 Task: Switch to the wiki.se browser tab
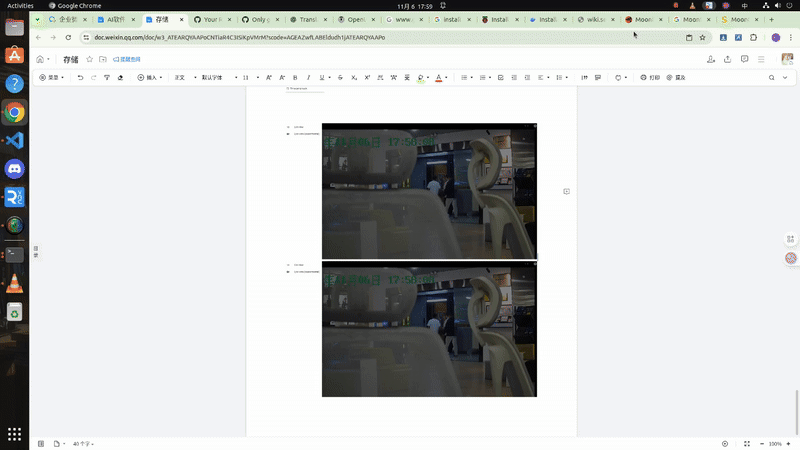(596, 19)
